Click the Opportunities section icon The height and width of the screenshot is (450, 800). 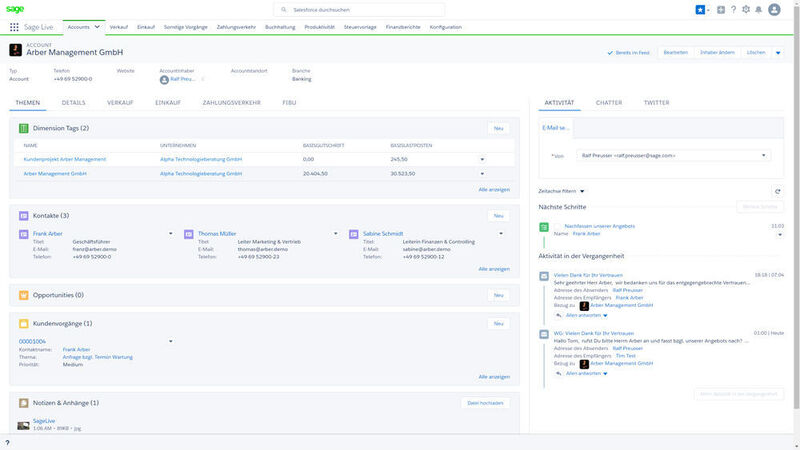point(23,295)
